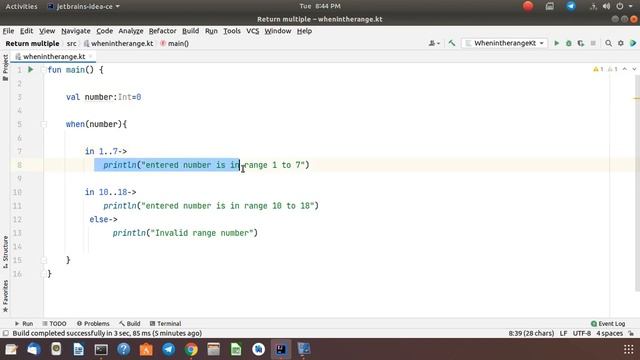Open Telegram from the dock
The height and width of the screenshot is (360, 640).
click(x=169, y=349)
